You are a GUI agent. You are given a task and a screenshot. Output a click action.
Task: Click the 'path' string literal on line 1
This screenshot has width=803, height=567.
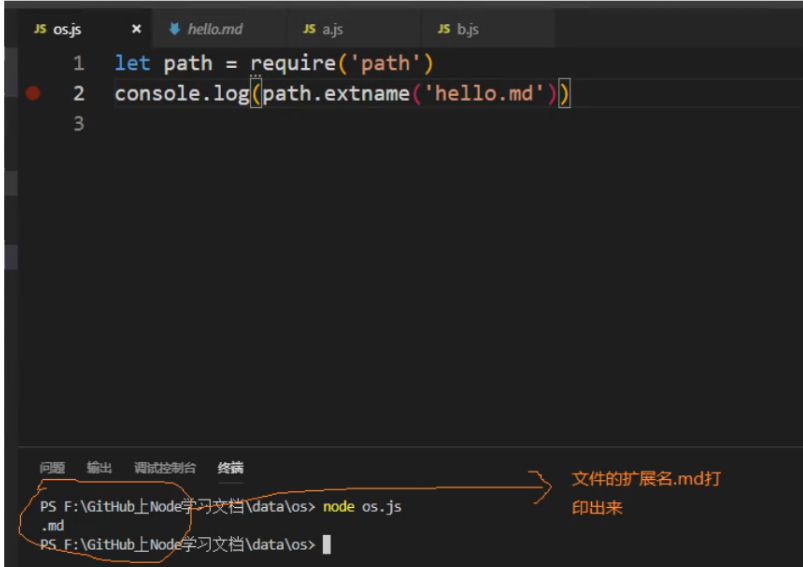tap(386, 64)
